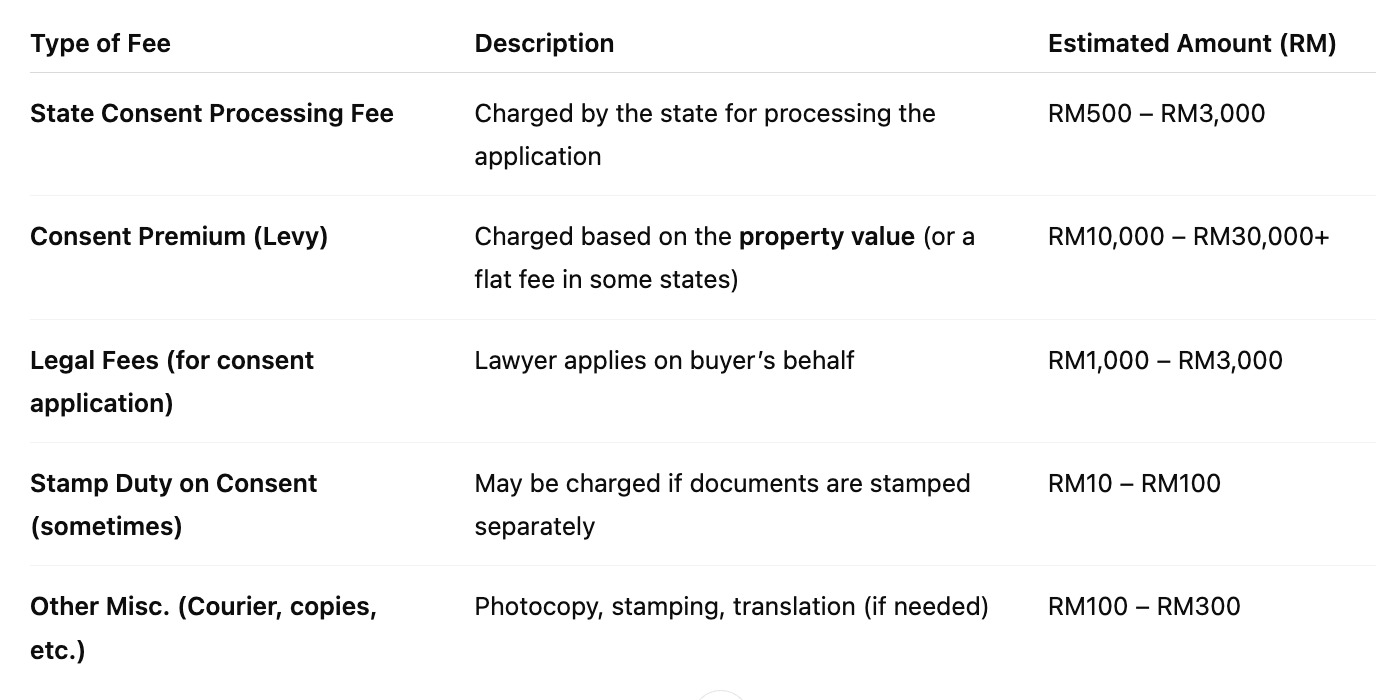Image resolution: width=1376 pixels, height=700 pixels.
Task: Select the 'Legal Fees (for consent application)' cell
Action: pyautogui.click(x=172, y=382)
